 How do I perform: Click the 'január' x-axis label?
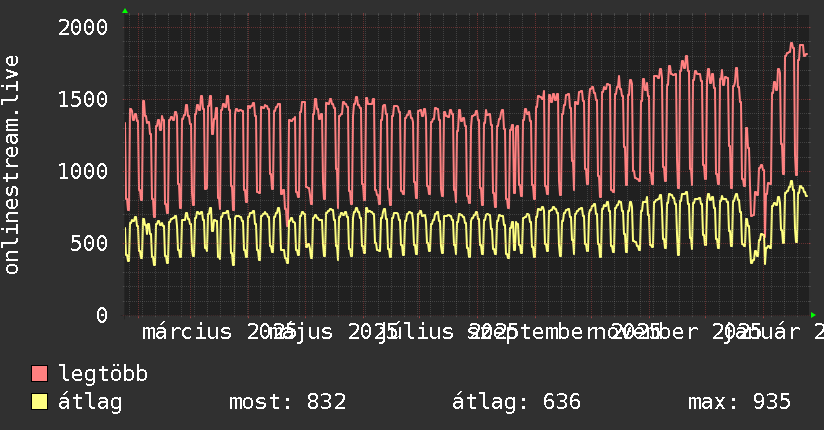765,332
